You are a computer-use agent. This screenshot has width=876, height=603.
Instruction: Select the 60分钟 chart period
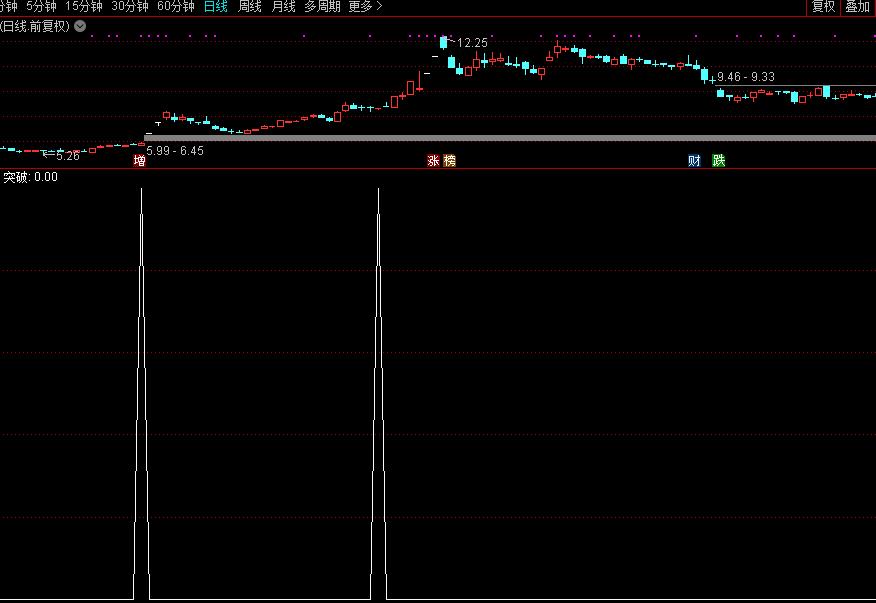176,7
